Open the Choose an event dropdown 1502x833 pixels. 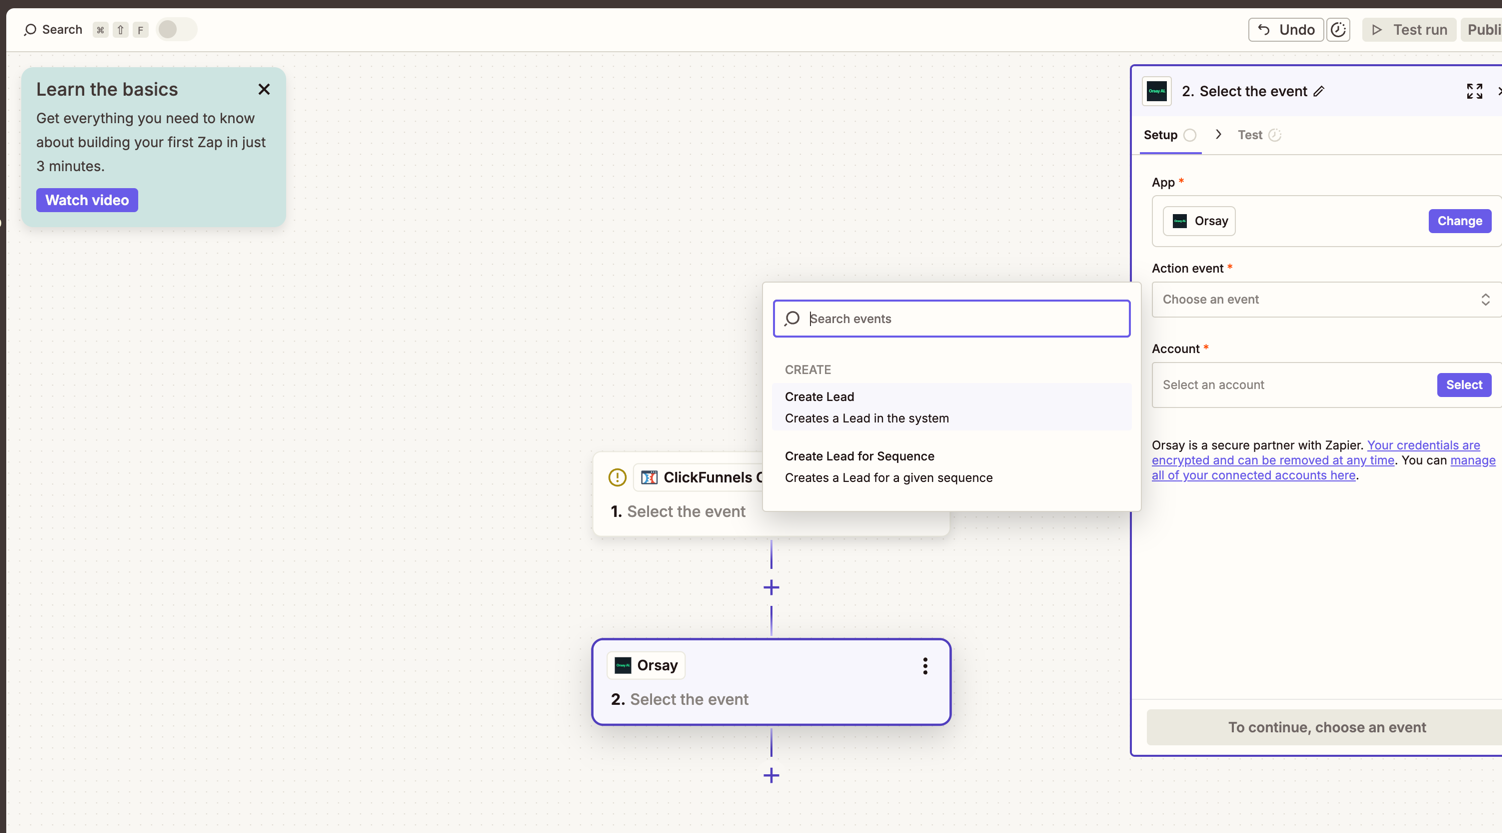click(x=1327, y=300)
